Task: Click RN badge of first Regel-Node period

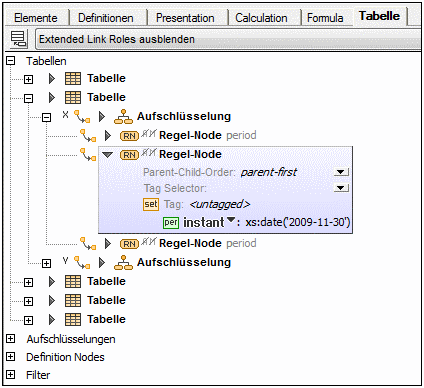Action: 129,136
